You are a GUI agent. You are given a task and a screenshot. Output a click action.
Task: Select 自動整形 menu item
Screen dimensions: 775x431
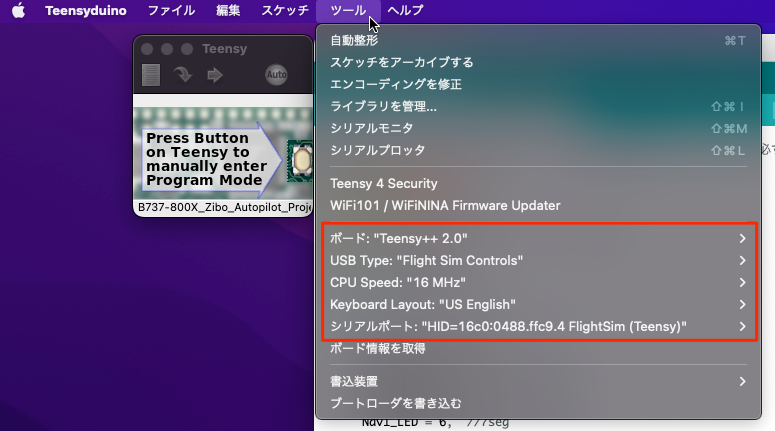[x=538, y=41]
